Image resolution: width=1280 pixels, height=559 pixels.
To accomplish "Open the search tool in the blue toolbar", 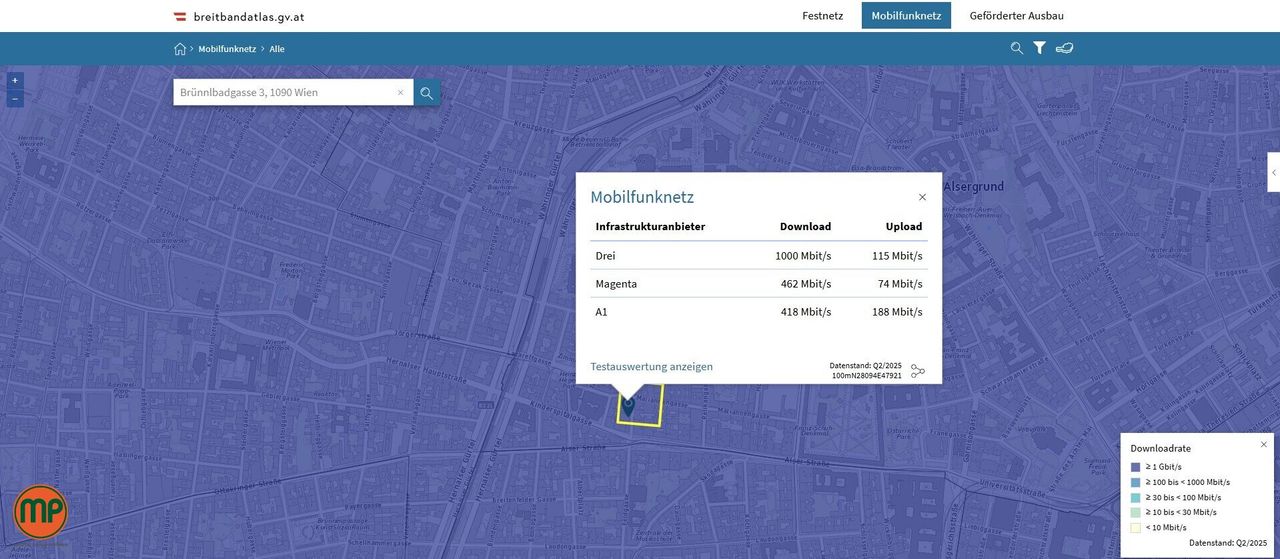I will (1016, 48).
